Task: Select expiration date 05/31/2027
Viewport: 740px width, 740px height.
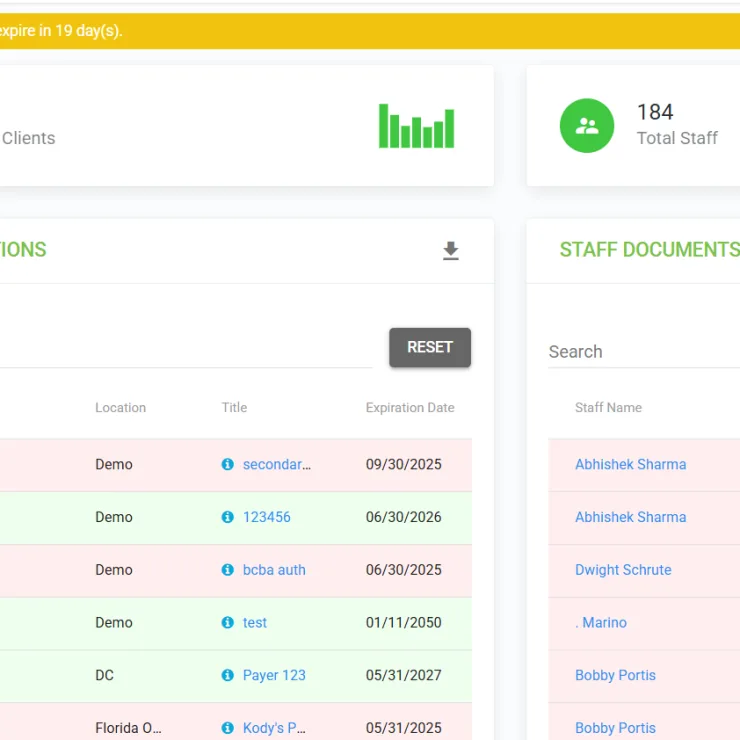Action: (404, 675)
